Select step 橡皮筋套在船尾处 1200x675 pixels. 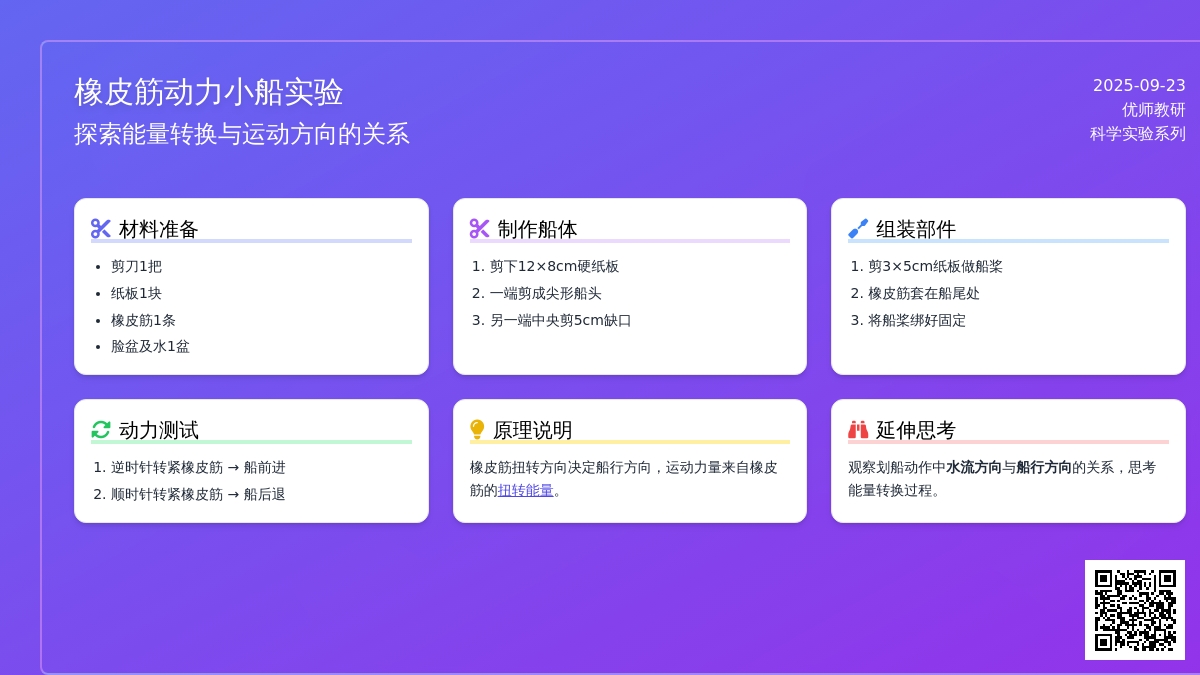point(923,294)
